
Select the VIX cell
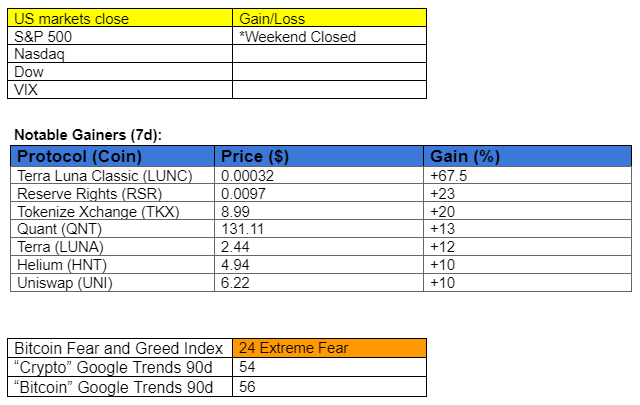pyautogui.click(x=120, y=89)
